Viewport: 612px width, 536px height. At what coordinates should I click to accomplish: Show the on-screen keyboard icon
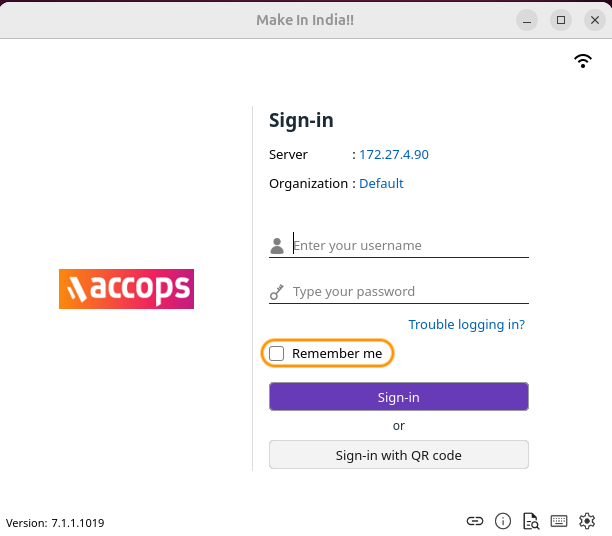[x=559, y=521]
